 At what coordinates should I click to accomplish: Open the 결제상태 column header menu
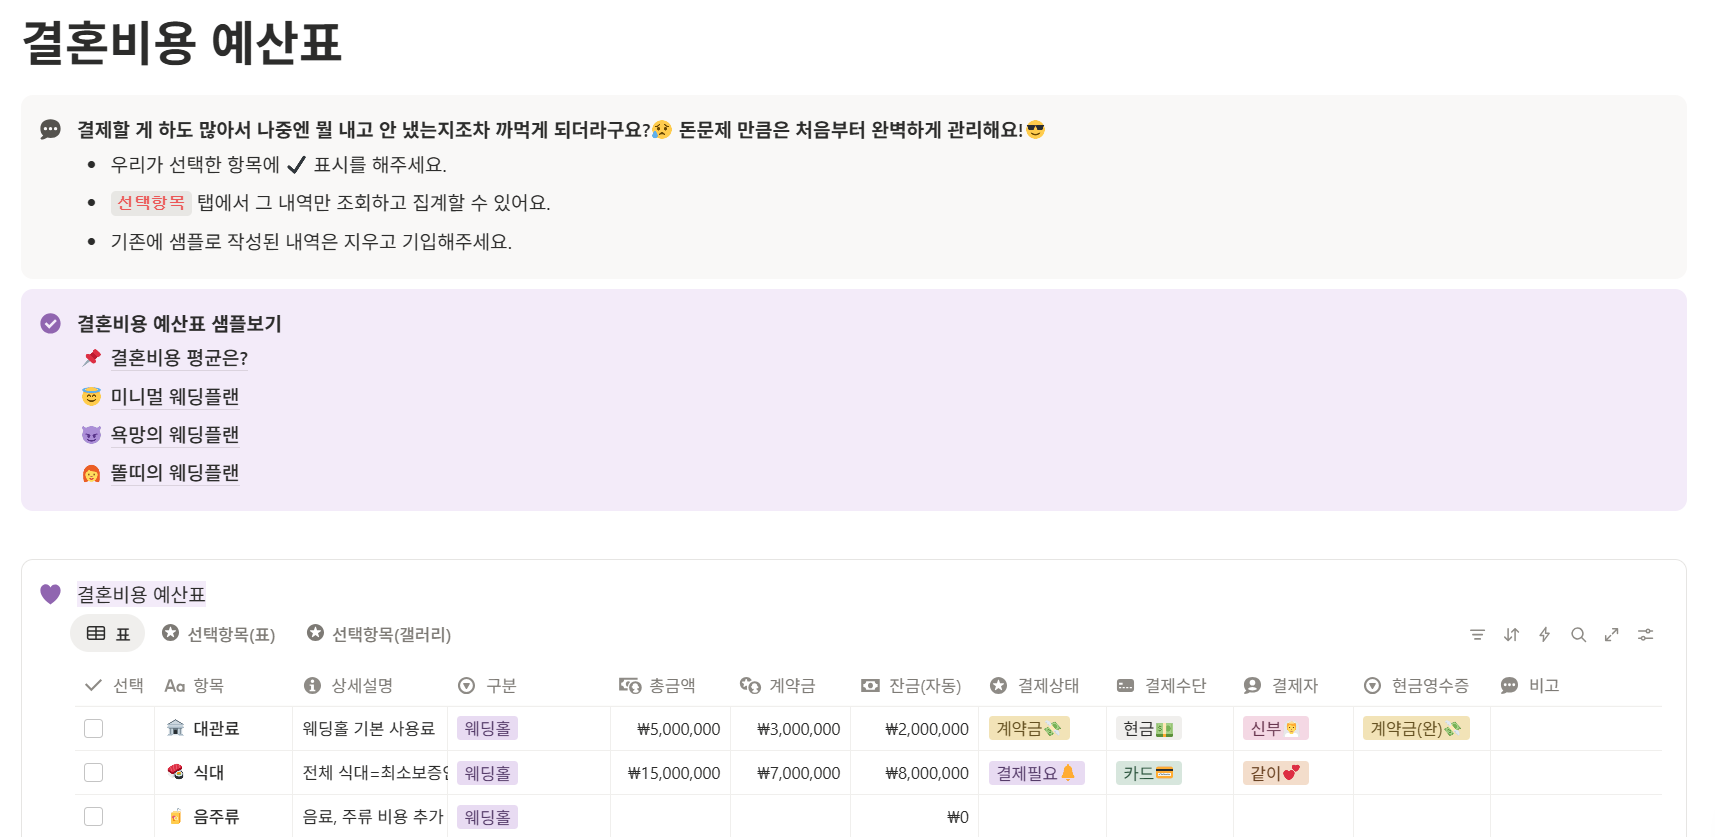point(1042,685)
